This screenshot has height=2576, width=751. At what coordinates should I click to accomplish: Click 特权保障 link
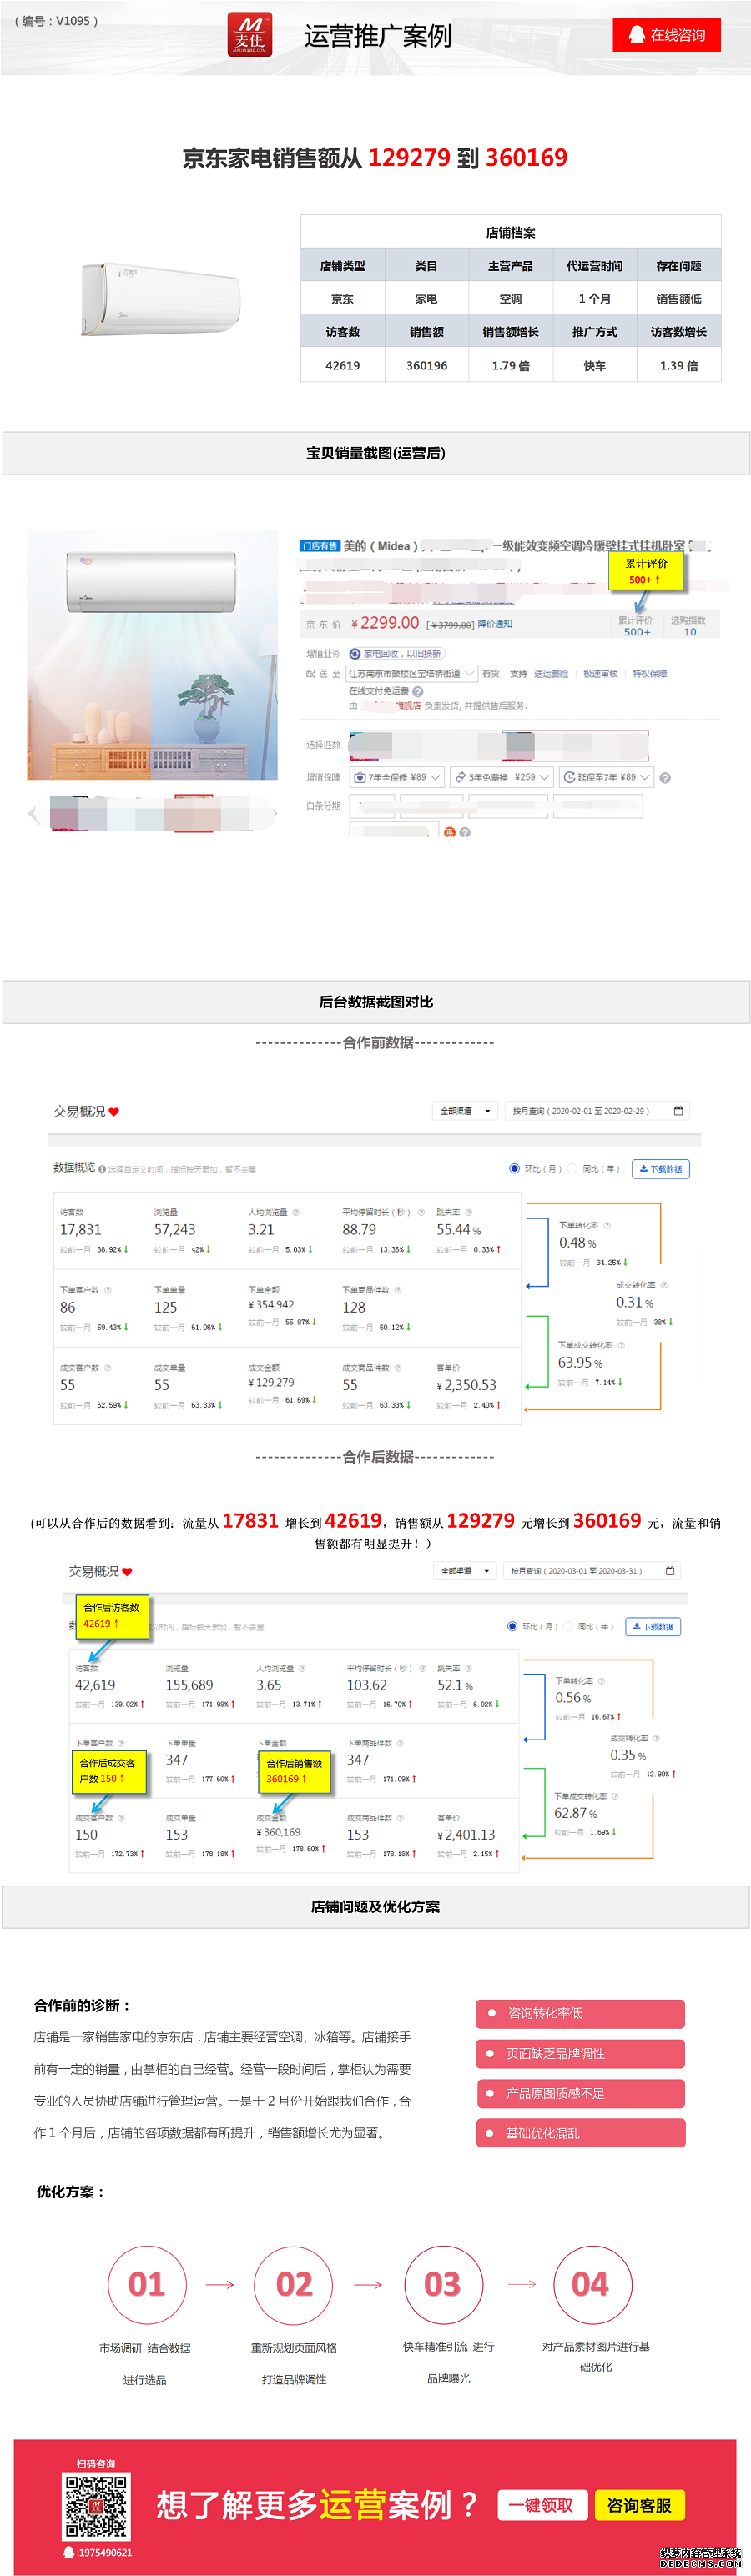tap(650, 674)
